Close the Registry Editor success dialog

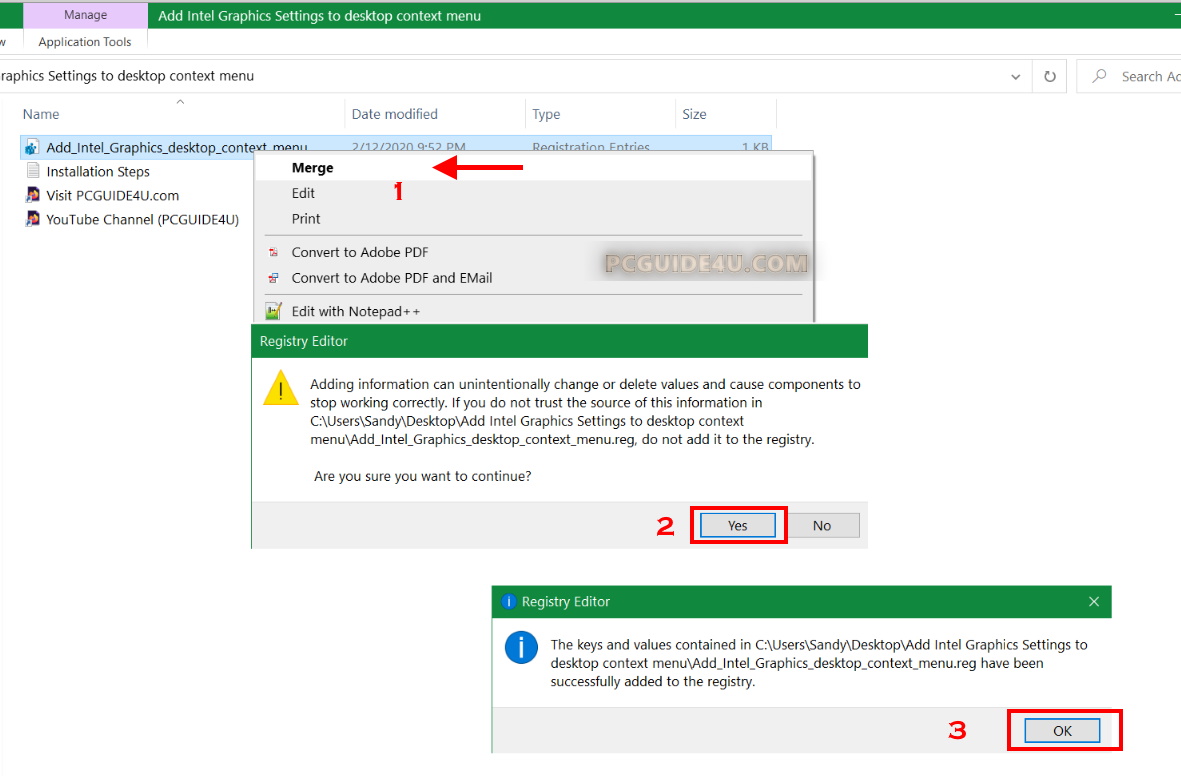[1094, 602]
